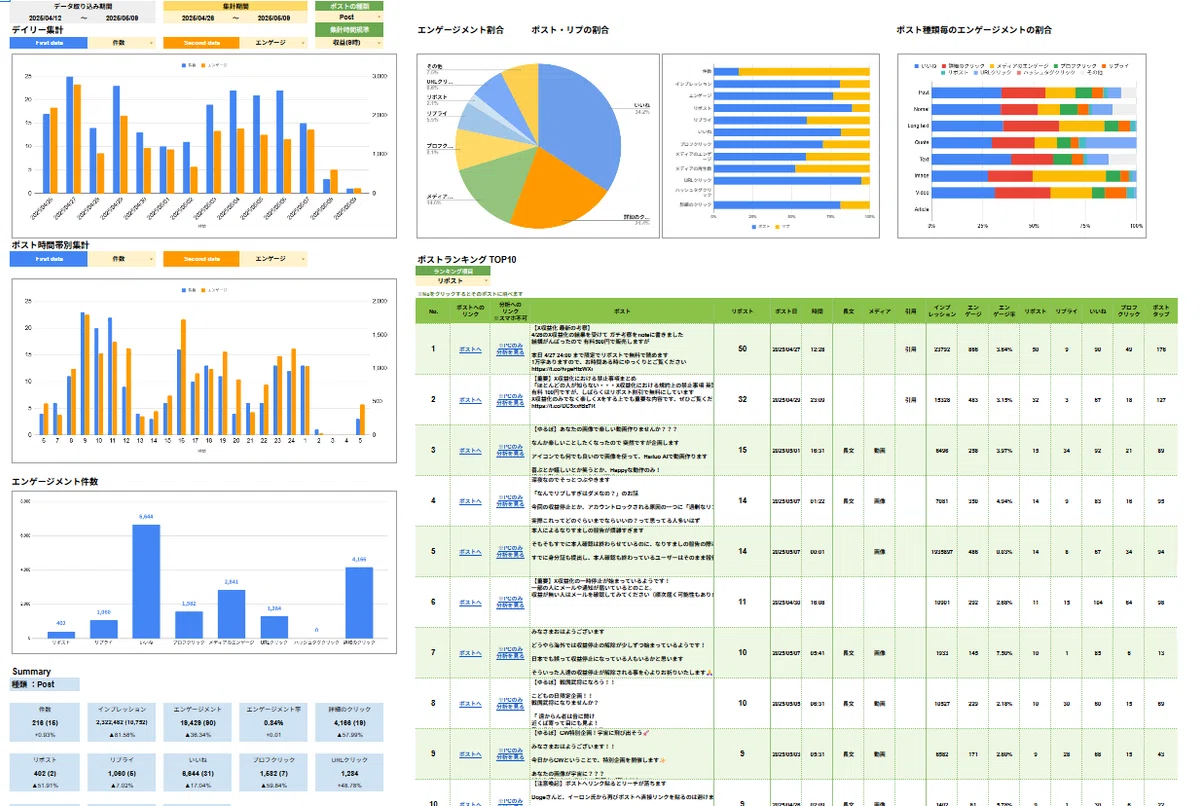Select the いいね summary card showing 6,644 (31)
The image size is (1200, 806).
(198, 774)
